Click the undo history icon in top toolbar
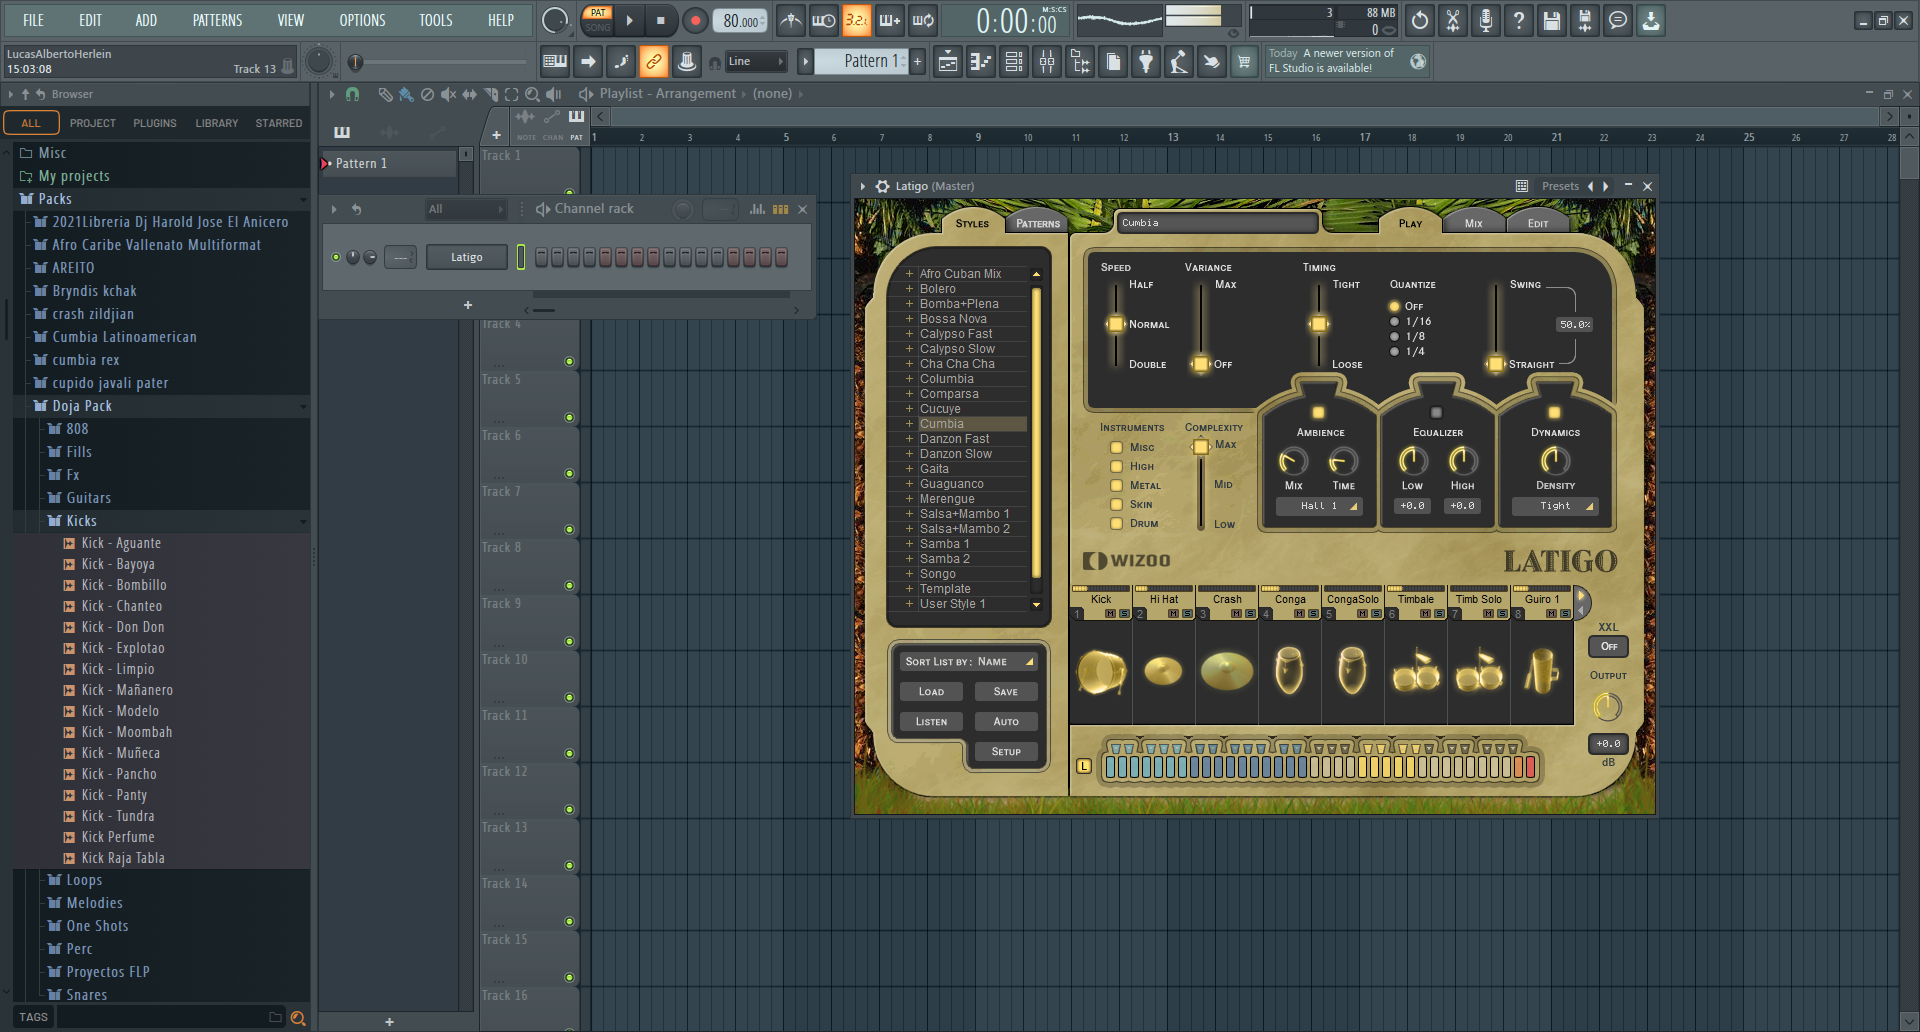The width and height of the screenshot is (1920, 1032). click(1420, 20)
